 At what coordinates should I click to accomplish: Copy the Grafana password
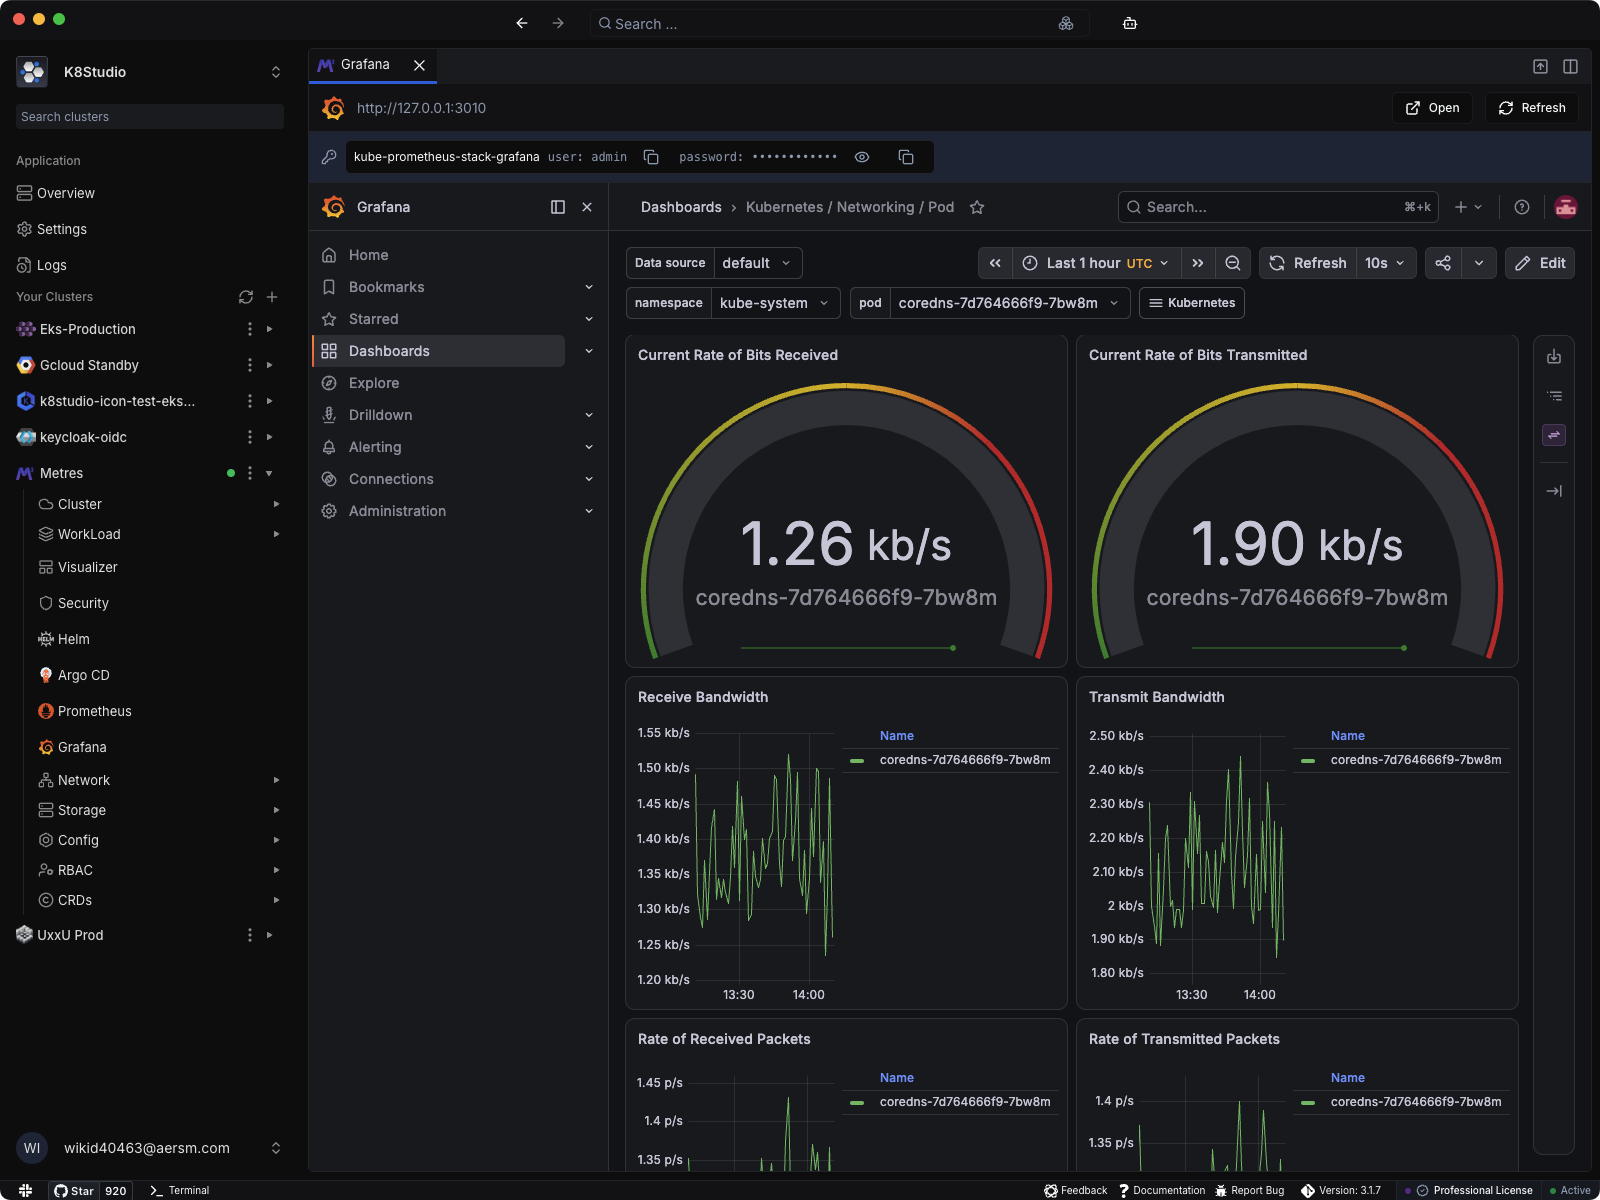906,157
